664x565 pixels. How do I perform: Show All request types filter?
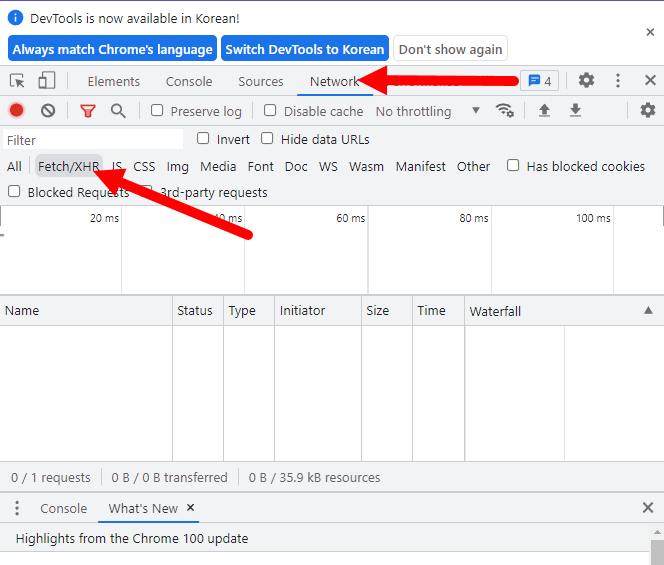click(x=14, y=166)
